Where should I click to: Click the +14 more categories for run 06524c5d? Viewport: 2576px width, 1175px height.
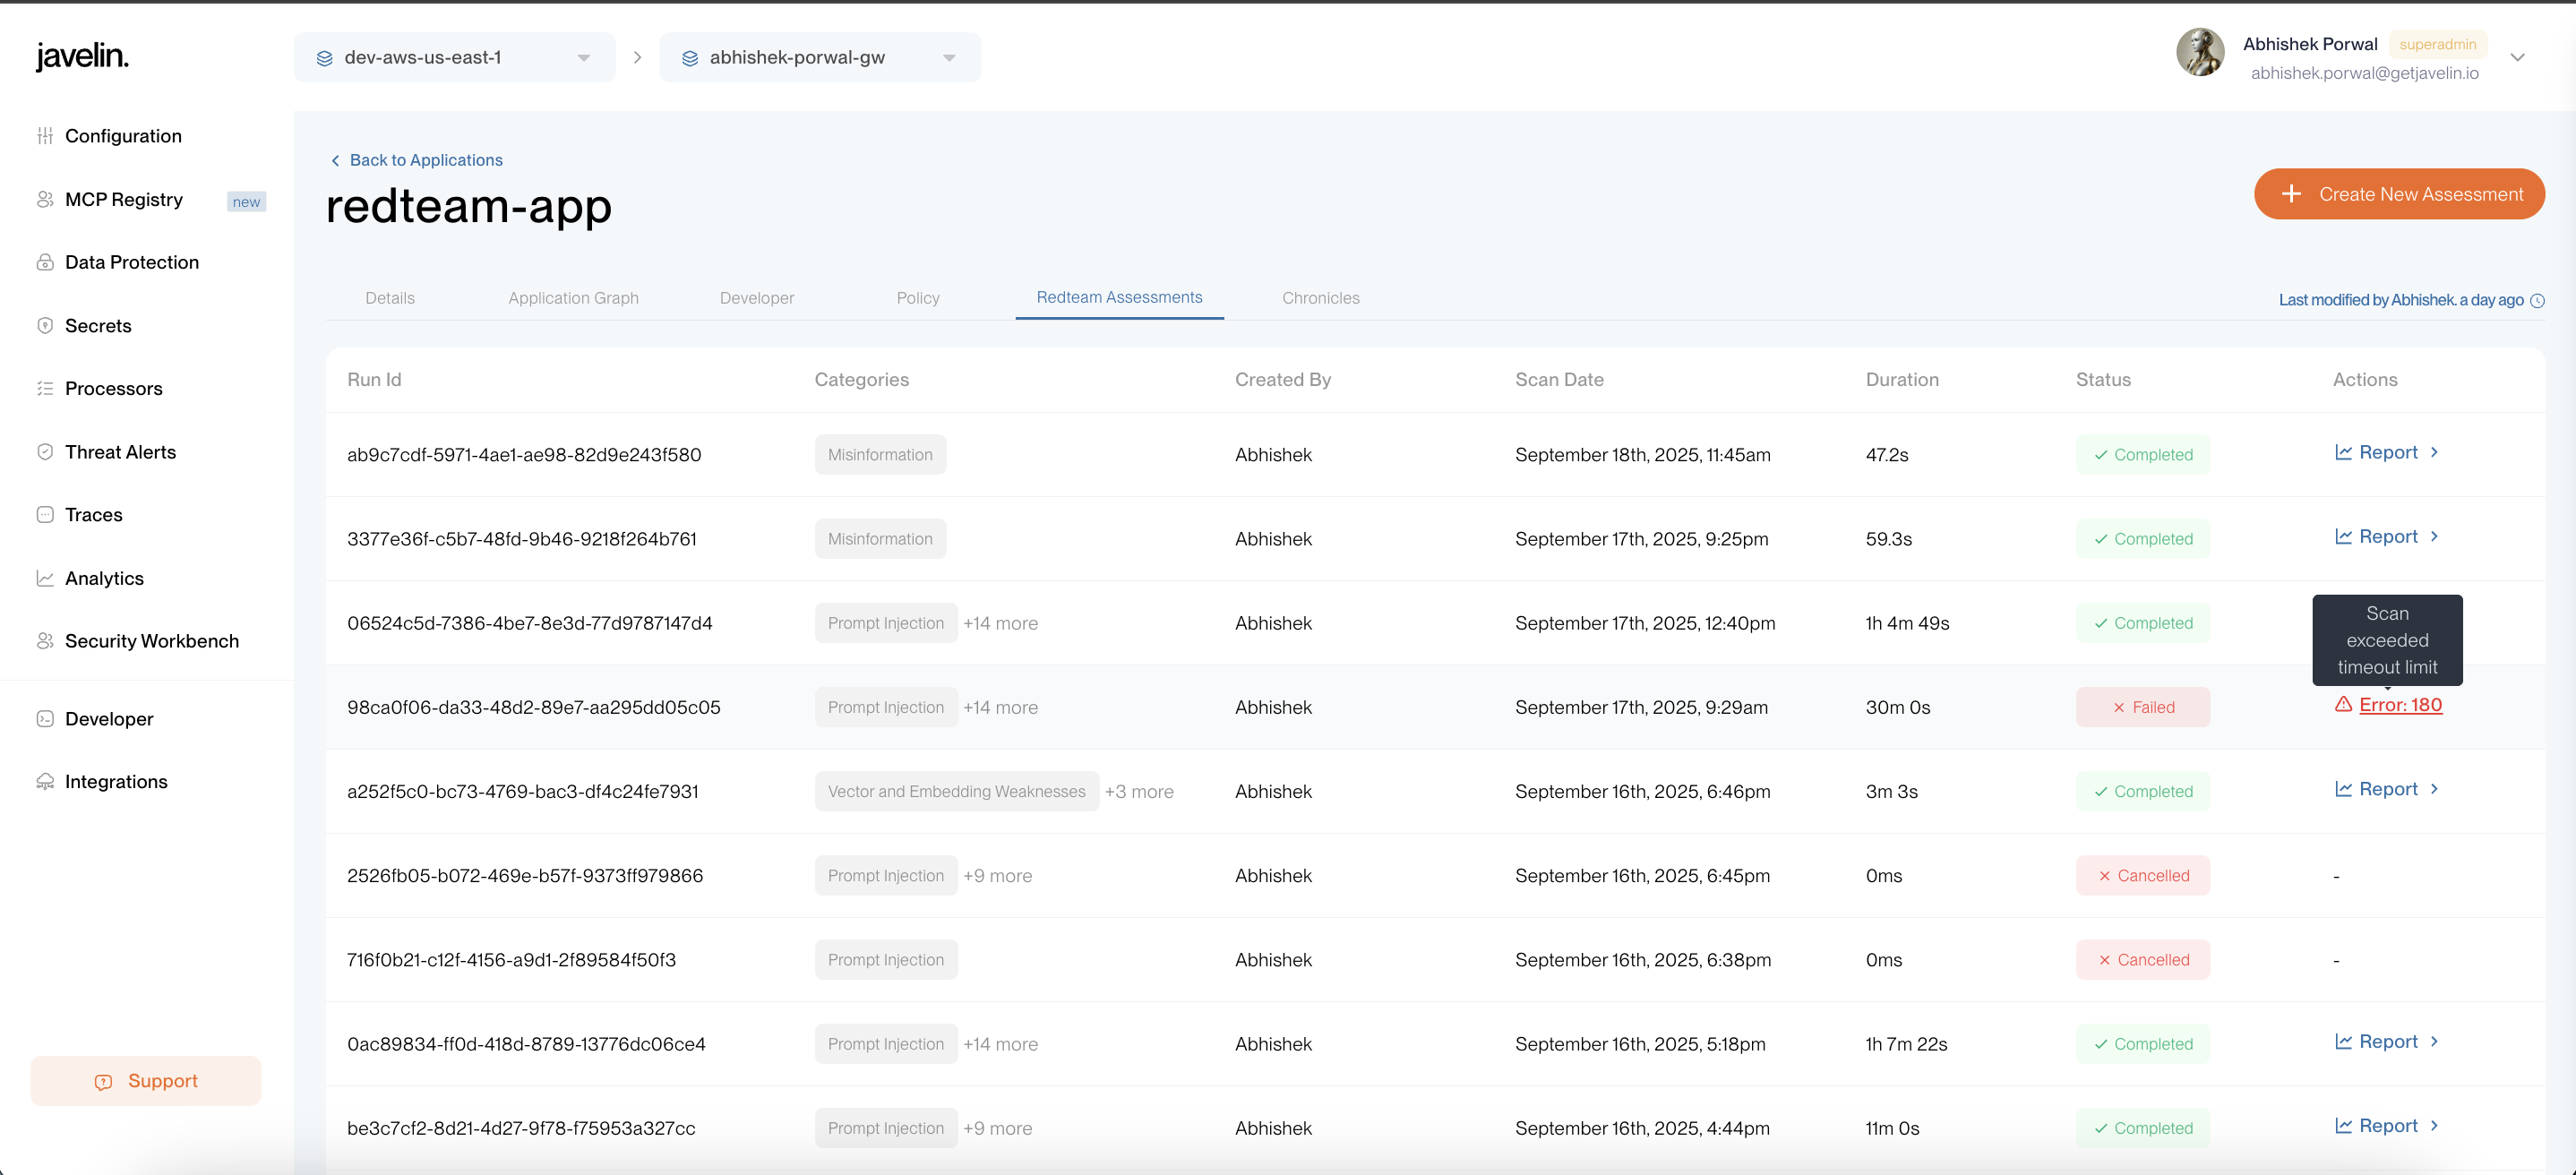tap(1000, 623)
